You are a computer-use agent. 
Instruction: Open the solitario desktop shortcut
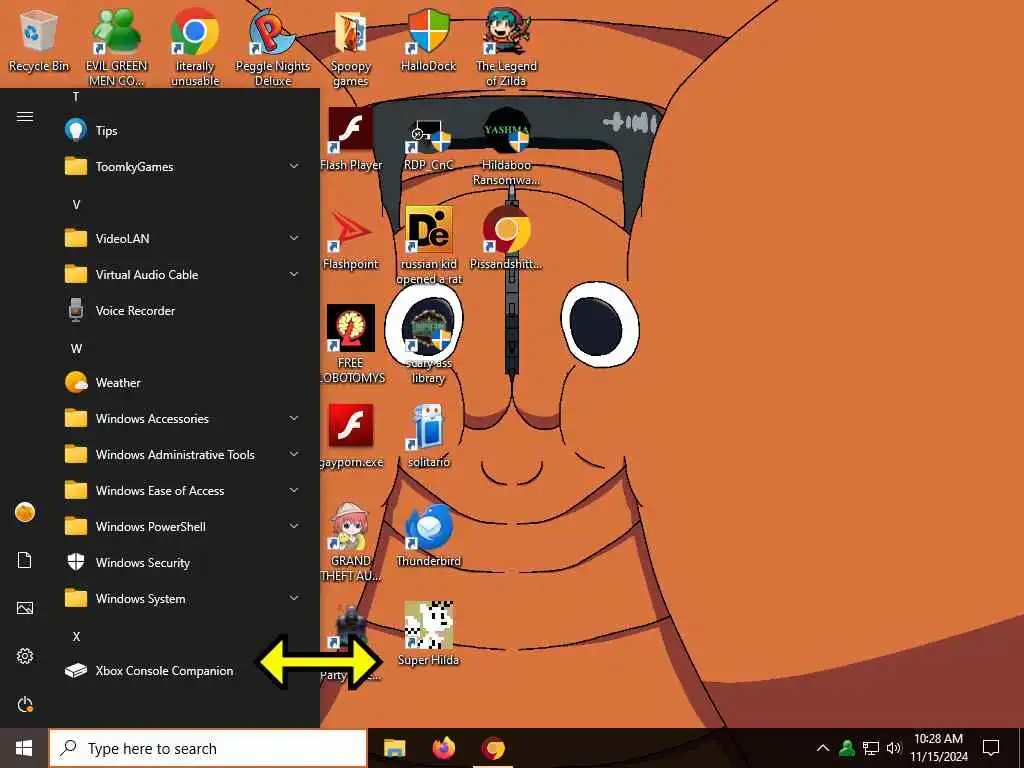click(428, 436)
